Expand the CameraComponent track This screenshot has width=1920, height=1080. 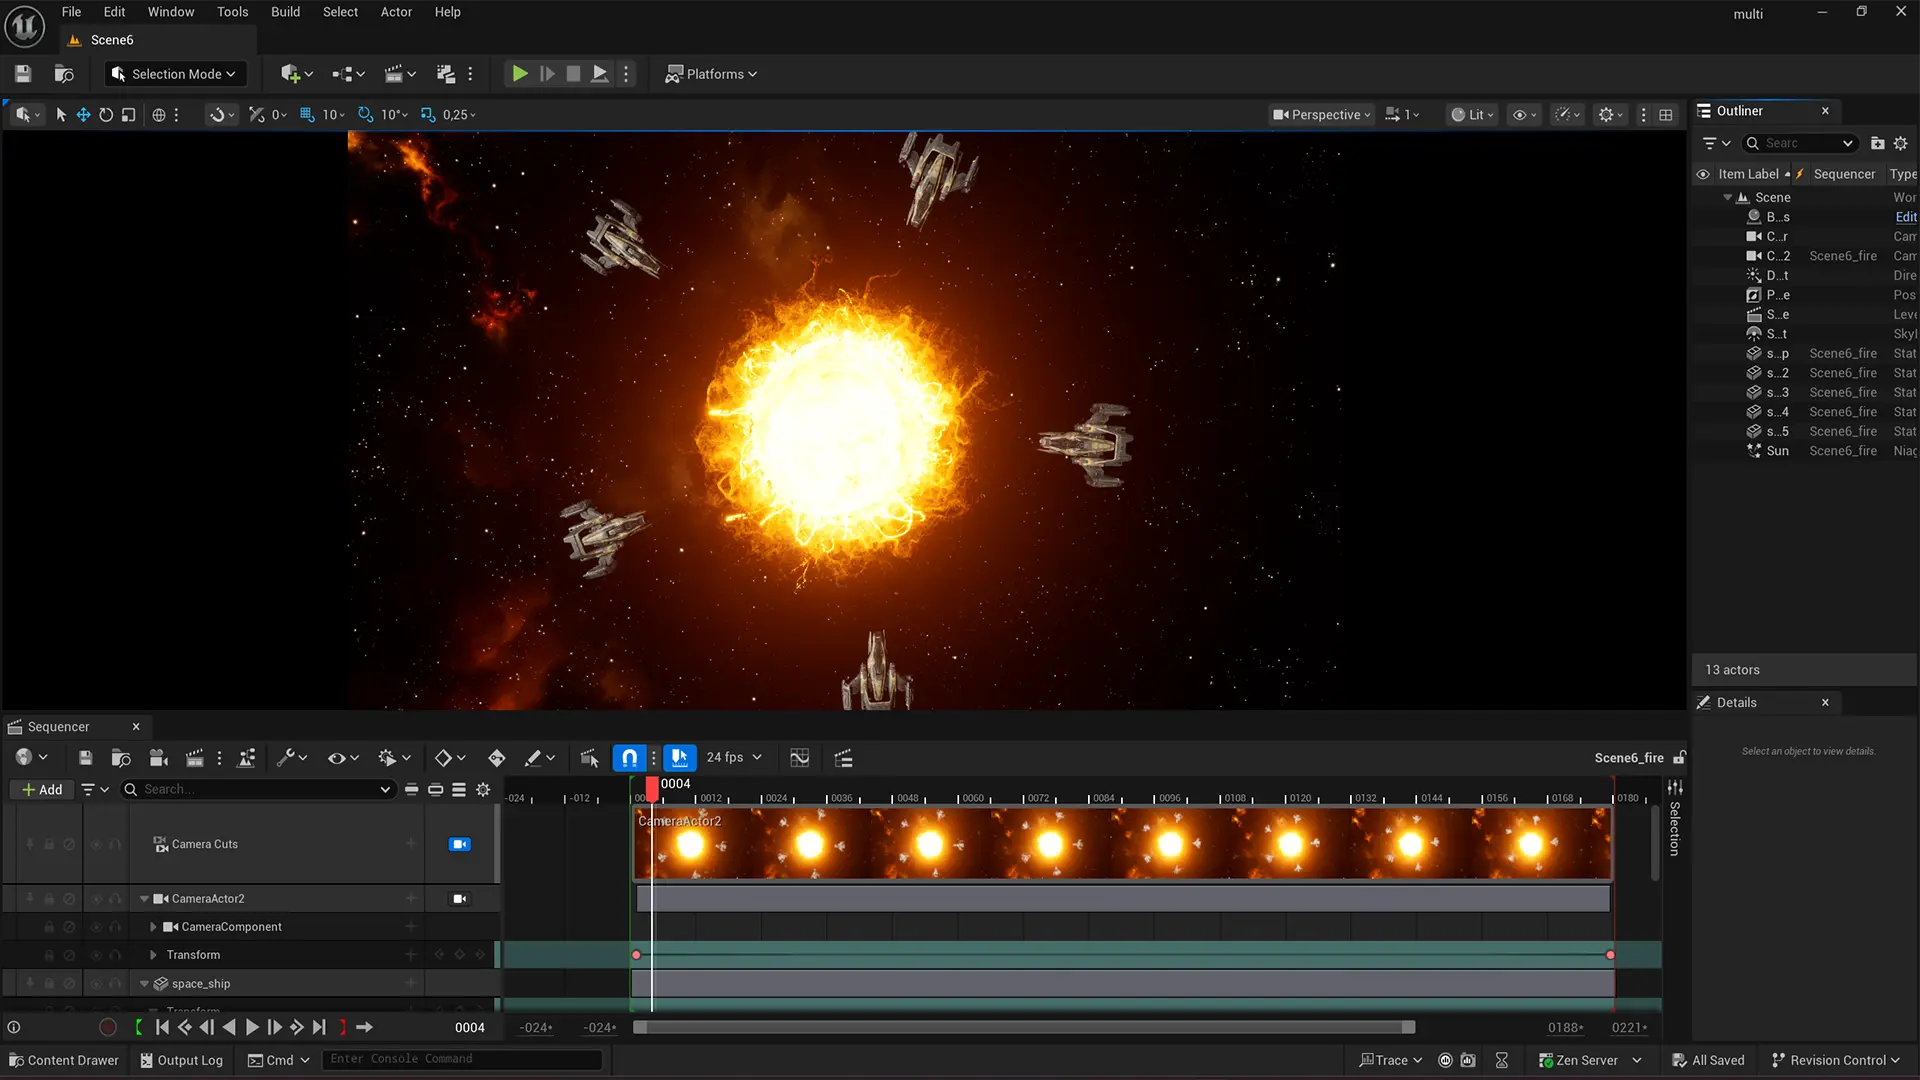153,927
